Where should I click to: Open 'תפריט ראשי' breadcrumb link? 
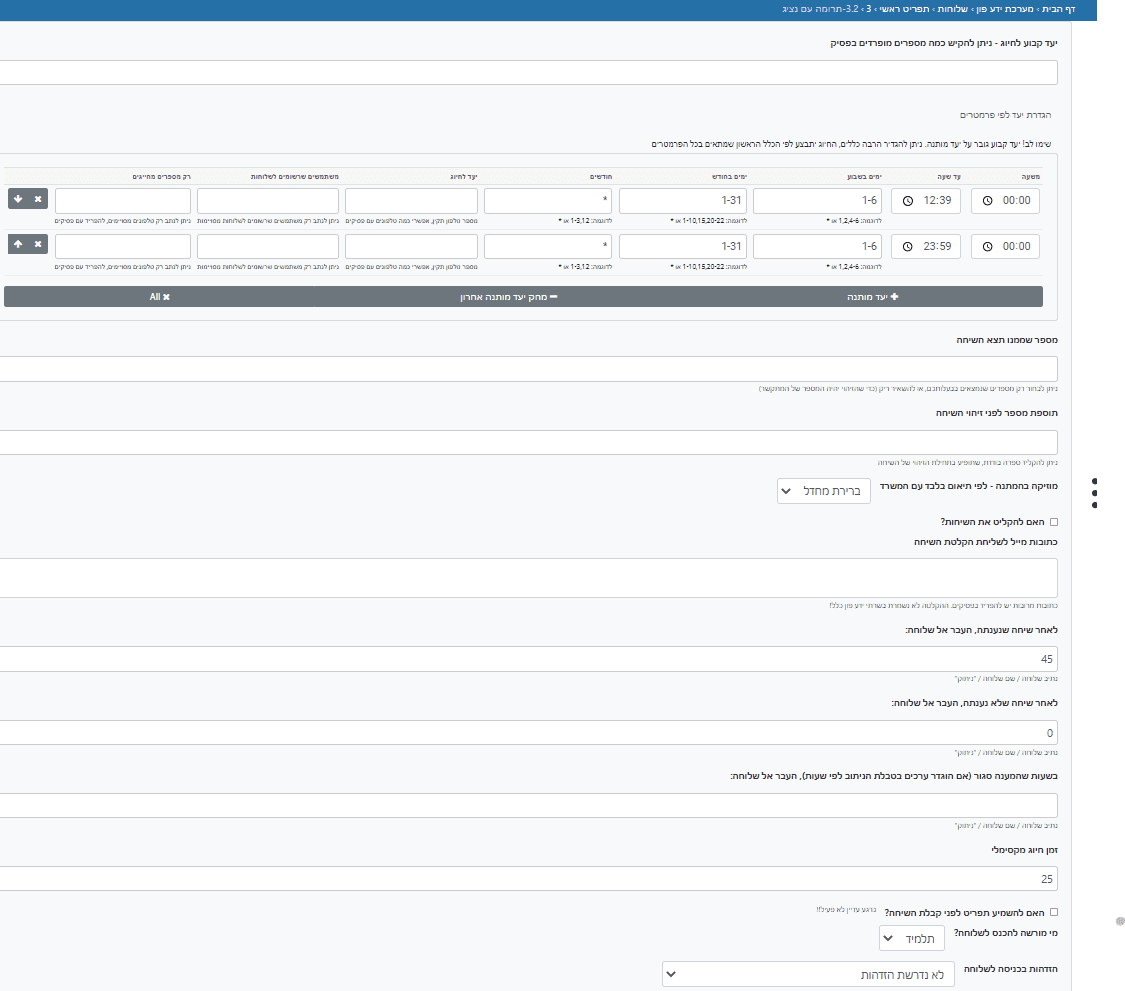[905, 9]
